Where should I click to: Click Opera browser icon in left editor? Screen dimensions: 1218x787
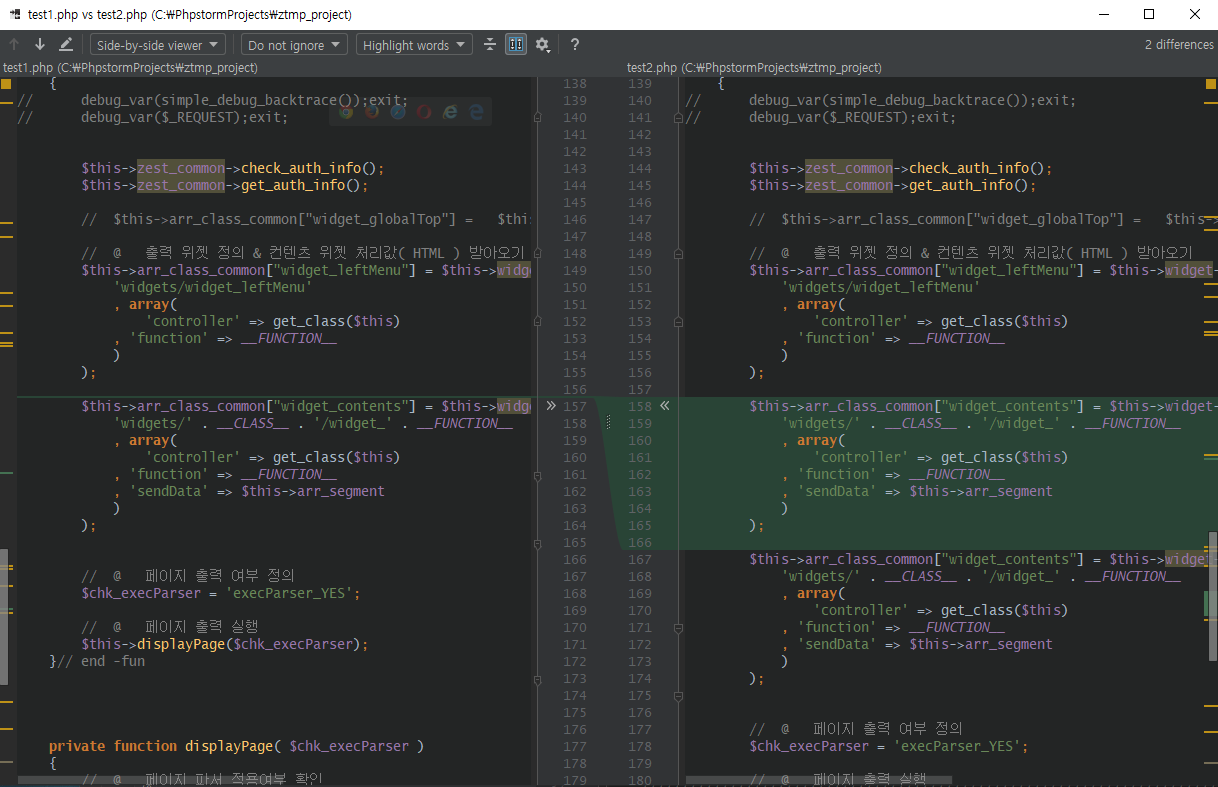[424, 112]
